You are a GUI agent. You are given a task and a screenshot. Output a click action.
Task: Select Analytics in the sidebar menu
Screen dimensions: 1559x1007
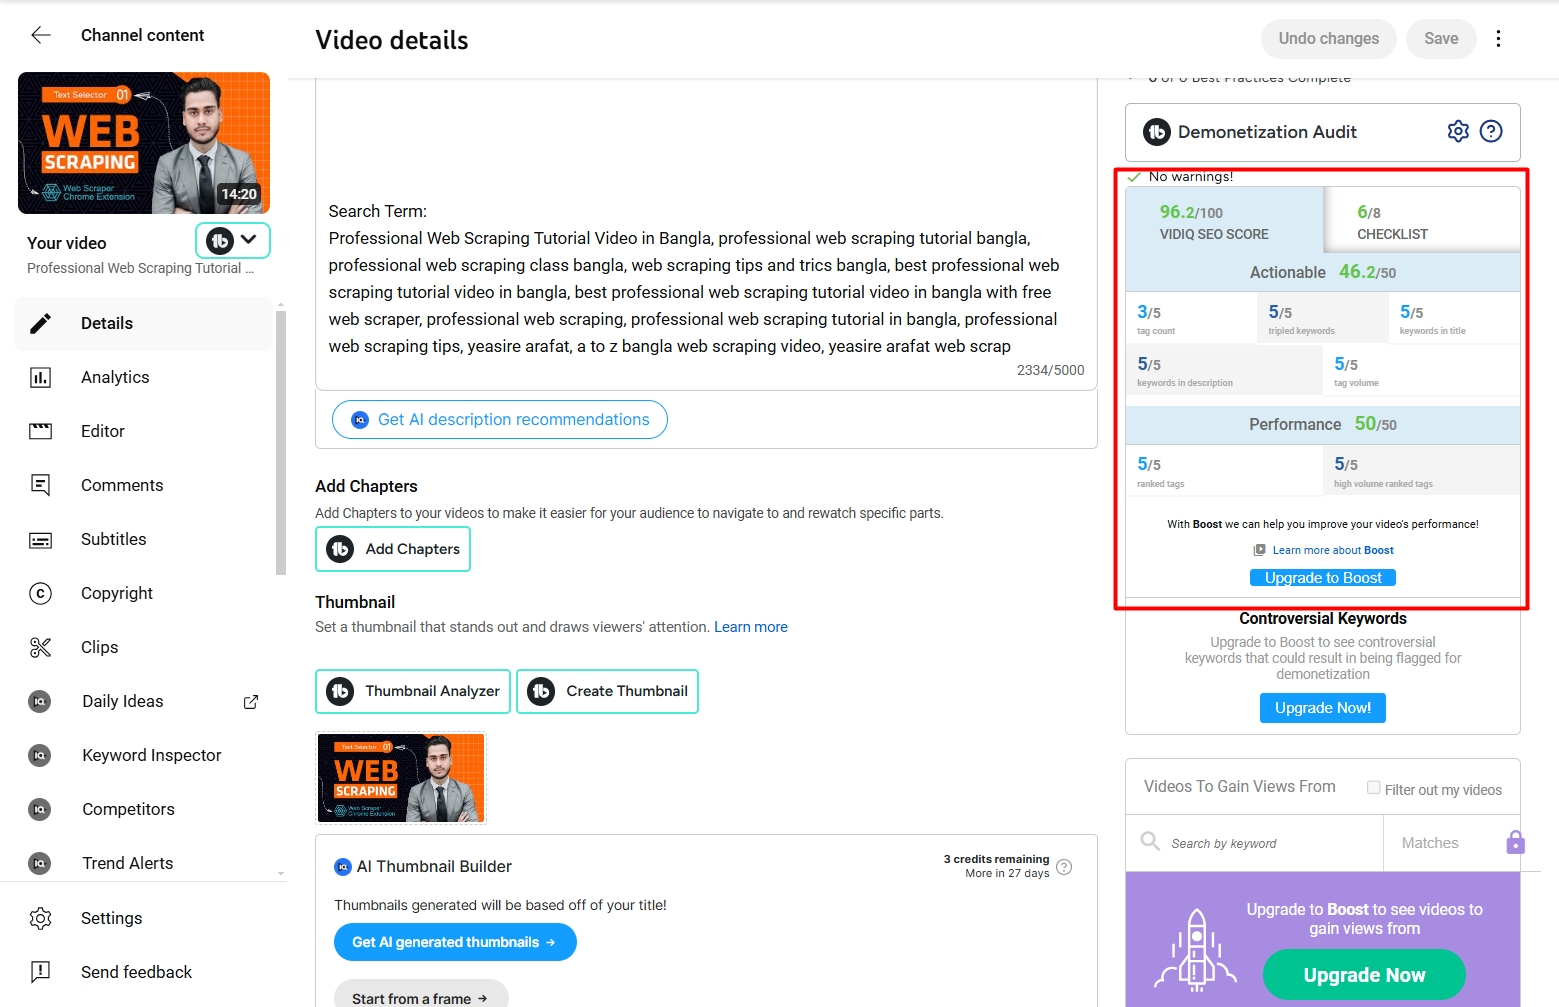coord(143,377)
